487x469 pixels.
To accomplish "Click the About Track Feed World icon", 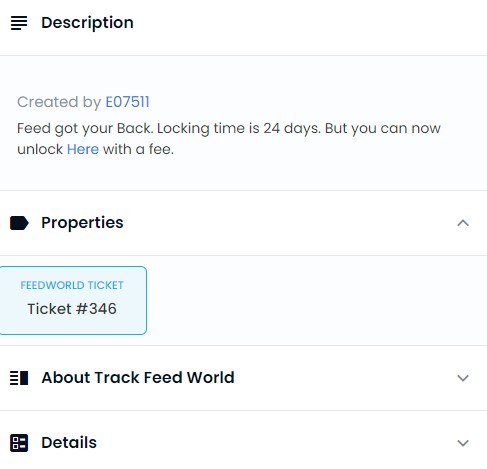I will 19,378.
